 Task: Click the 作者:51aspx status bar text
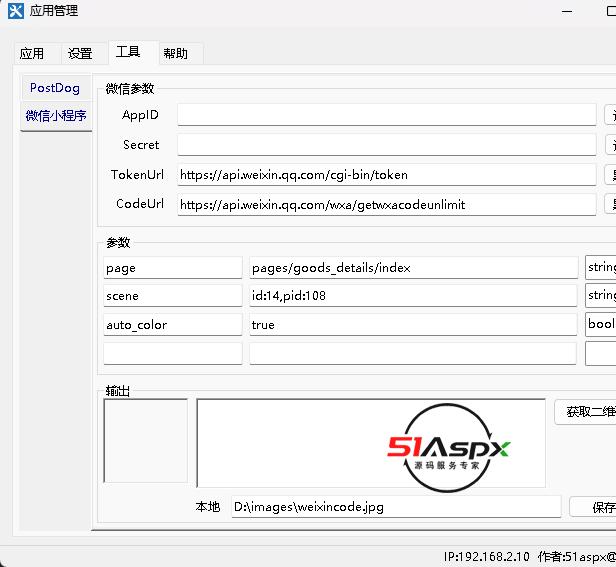point(577,557)
